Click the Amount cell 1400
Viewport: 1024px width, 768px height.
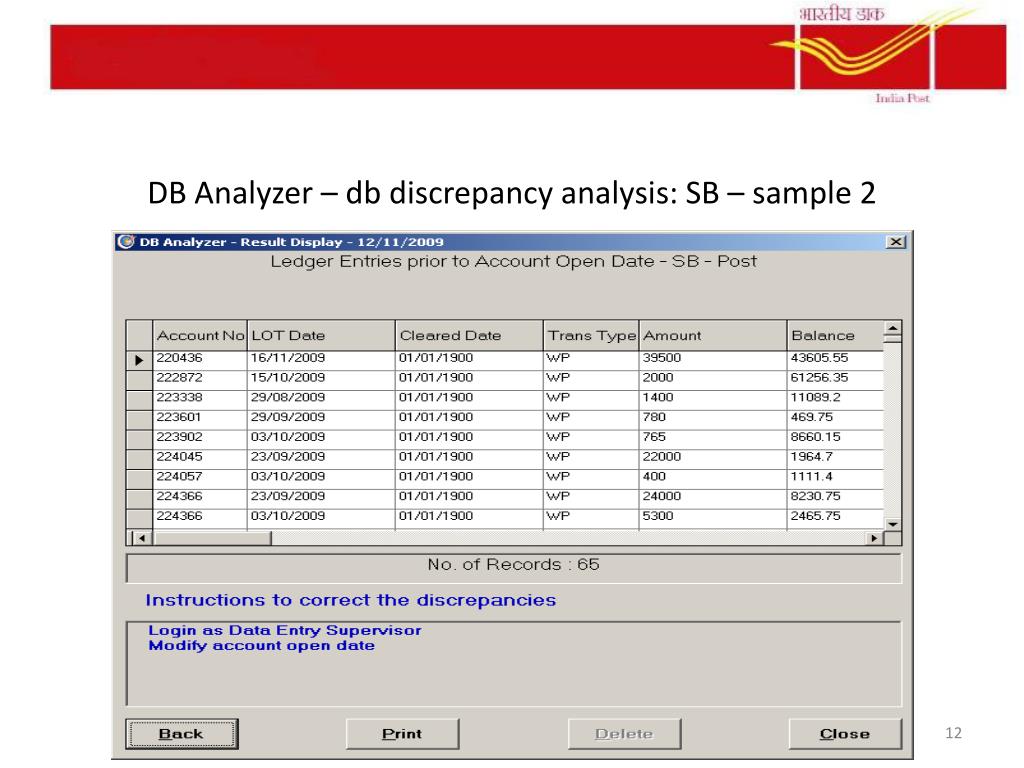tap(713, 398)
